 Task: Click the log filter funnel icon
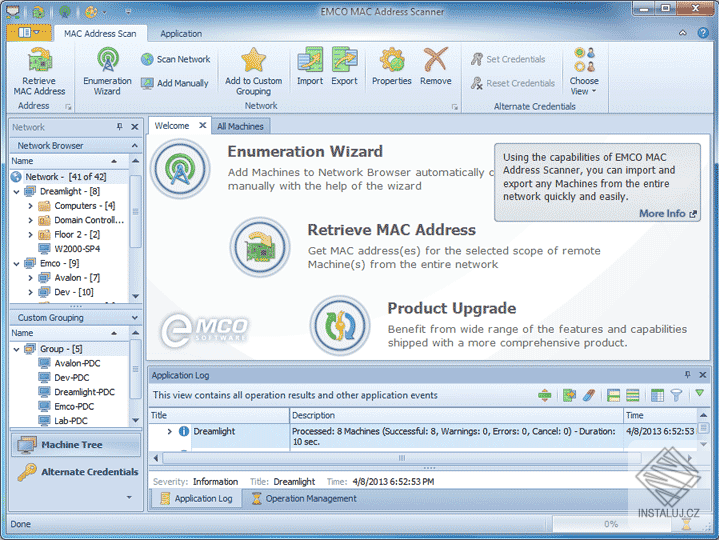tap(676, 395)
